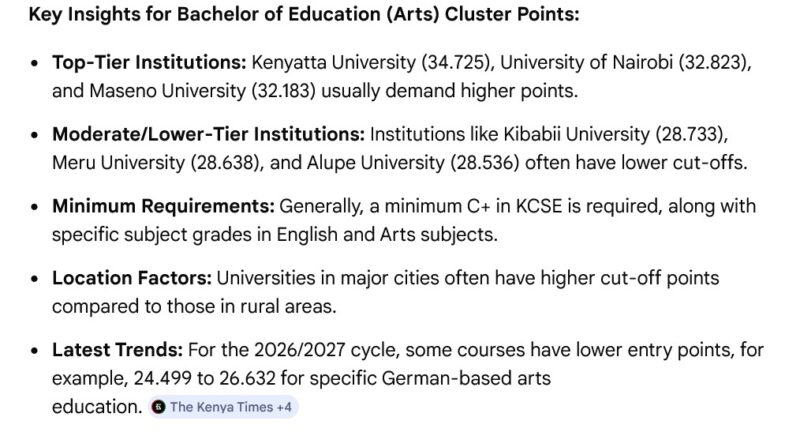
Task: Open The Kenya Times +4 sources chip
Action: pyautogui.click(x=223, y=407)
